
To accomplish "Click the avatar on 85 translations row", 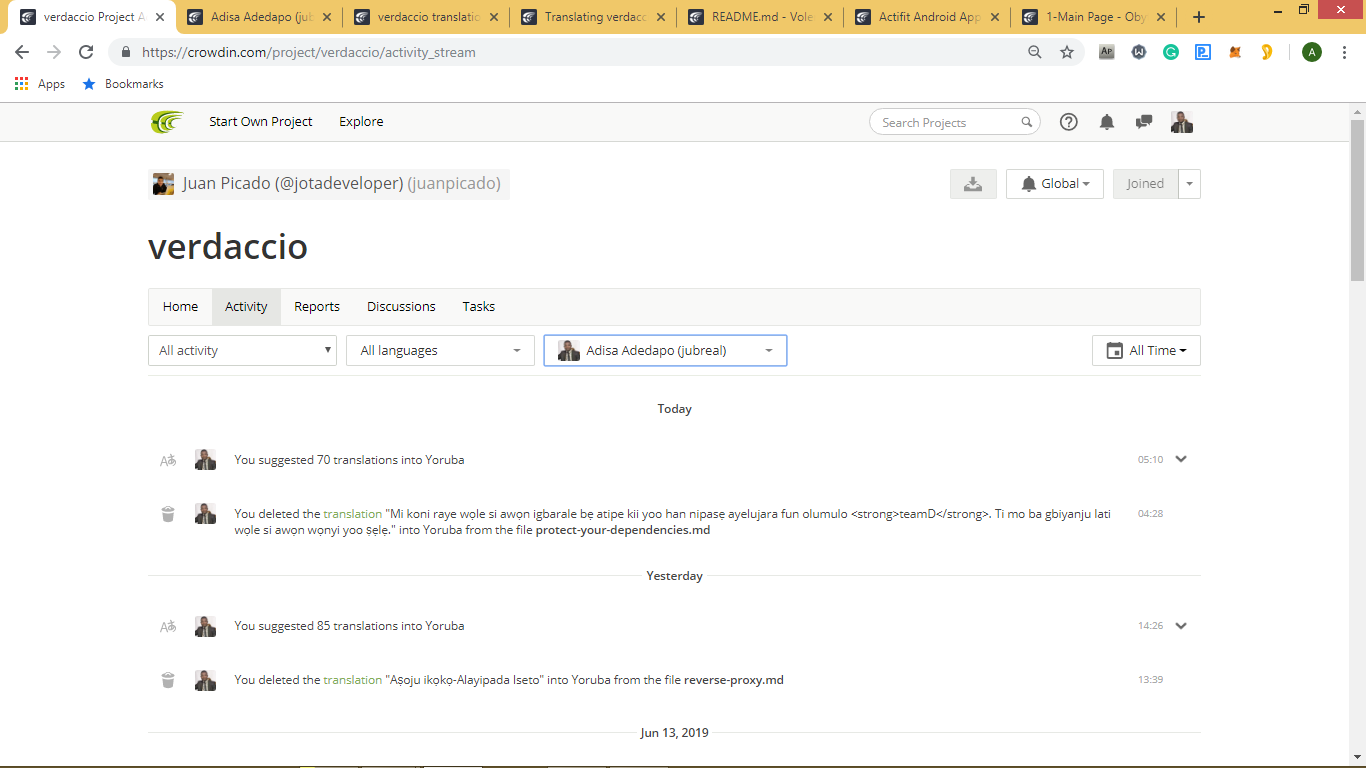I will point(205,626).
